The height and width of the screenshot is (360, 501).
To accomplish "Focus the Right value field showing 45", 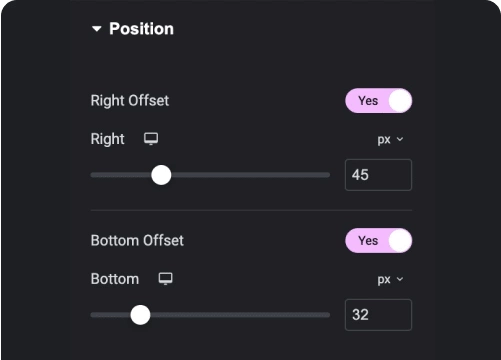I will [378, 175].
